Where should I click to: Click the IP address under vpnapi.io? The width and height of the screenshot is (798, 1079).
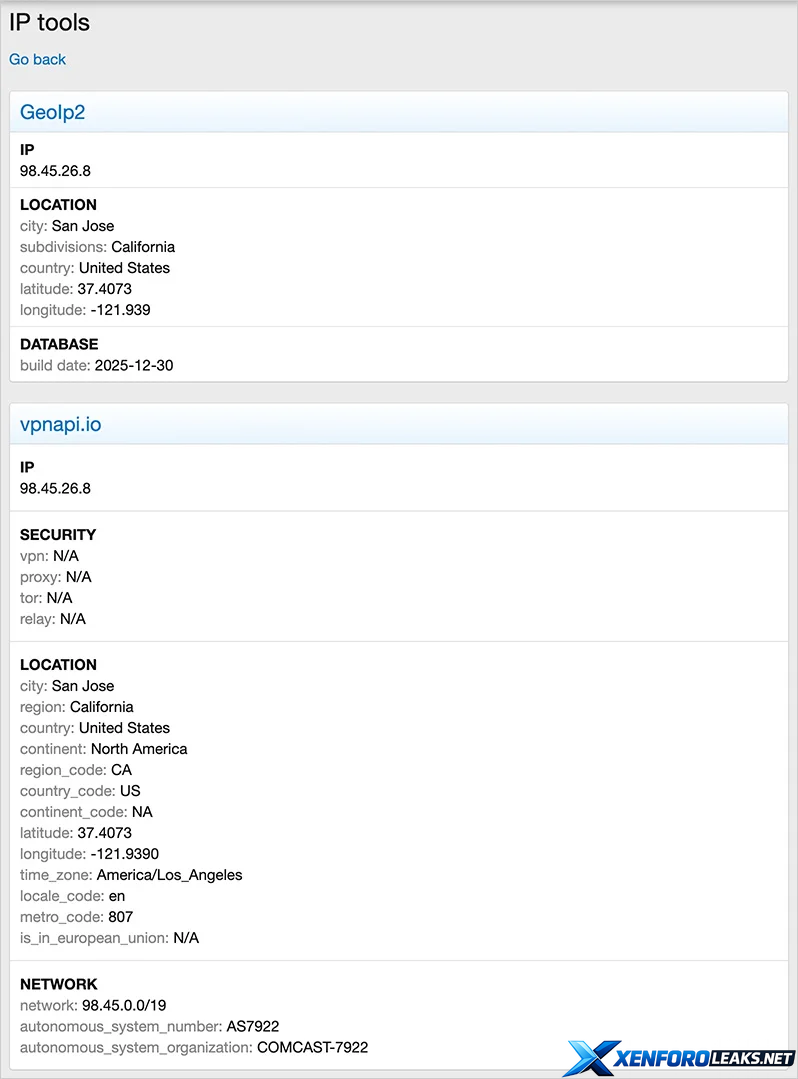(55, 489)
